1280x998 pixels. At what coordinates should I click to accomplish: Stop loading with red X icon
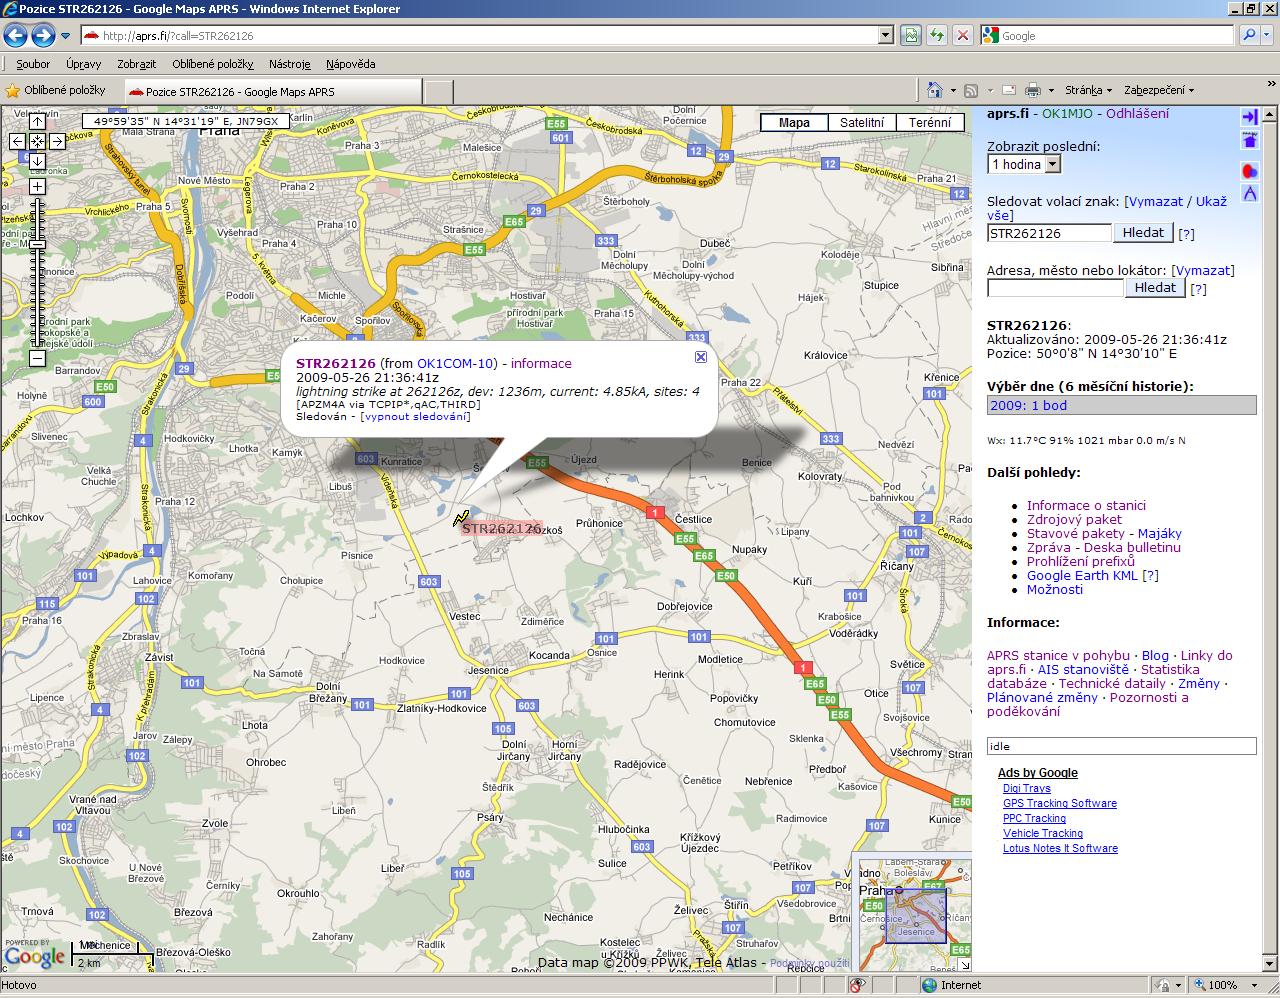962,35
